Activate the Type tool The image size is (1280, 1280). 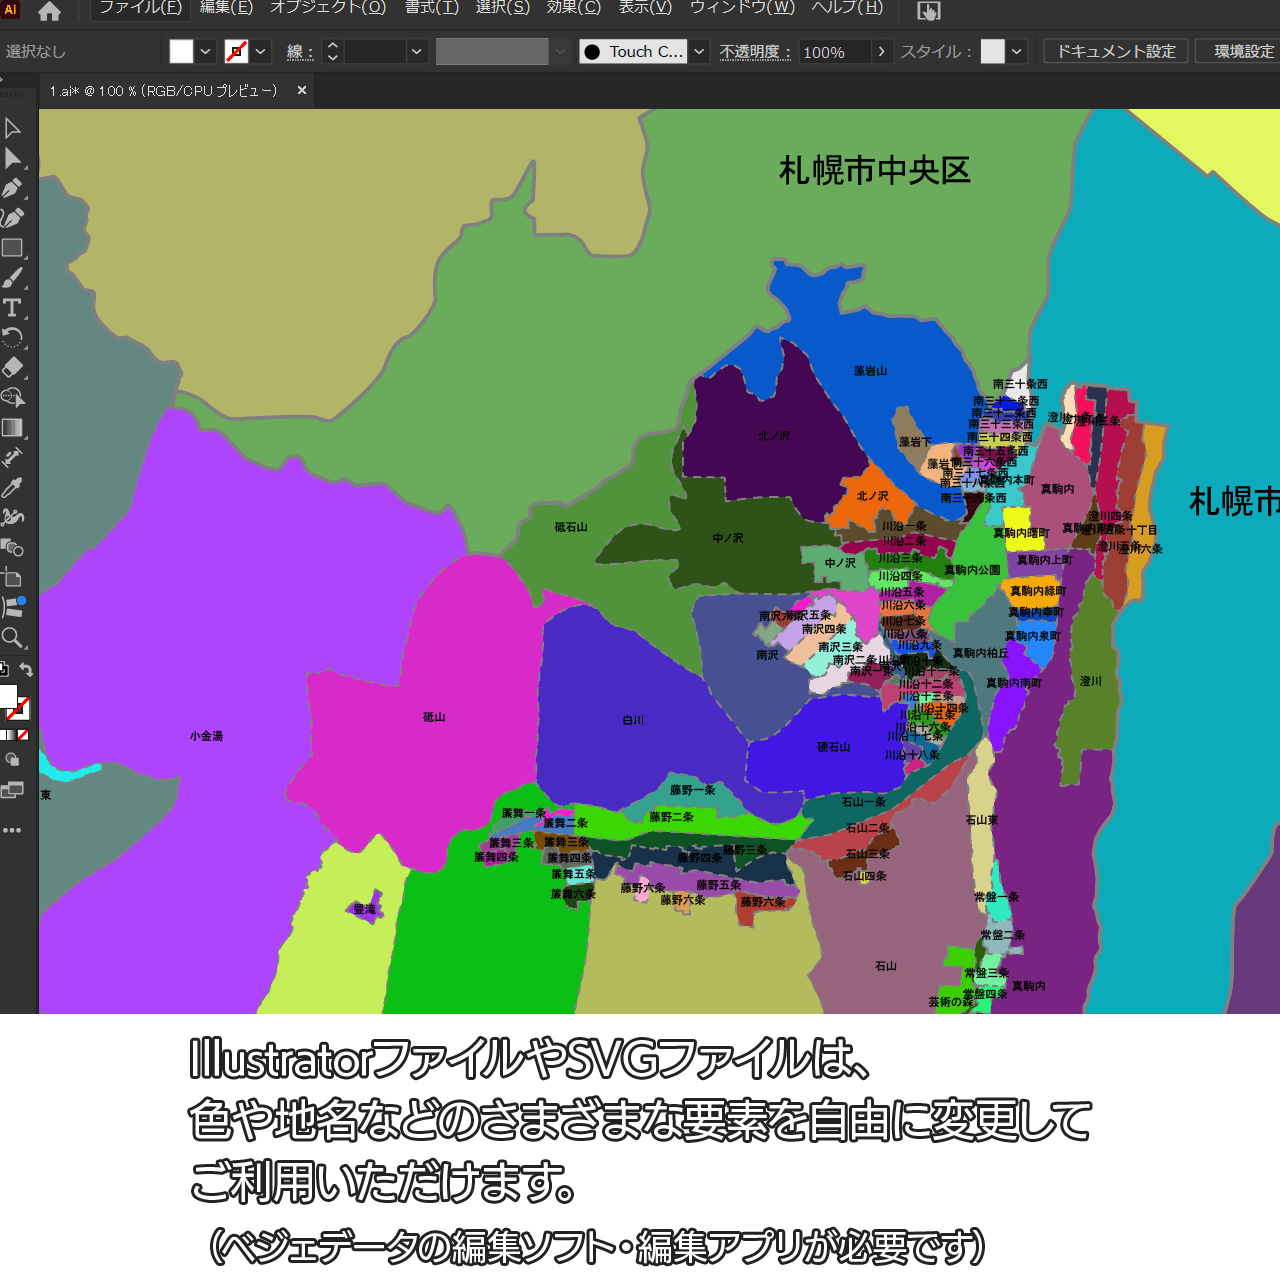coord(13,308)
